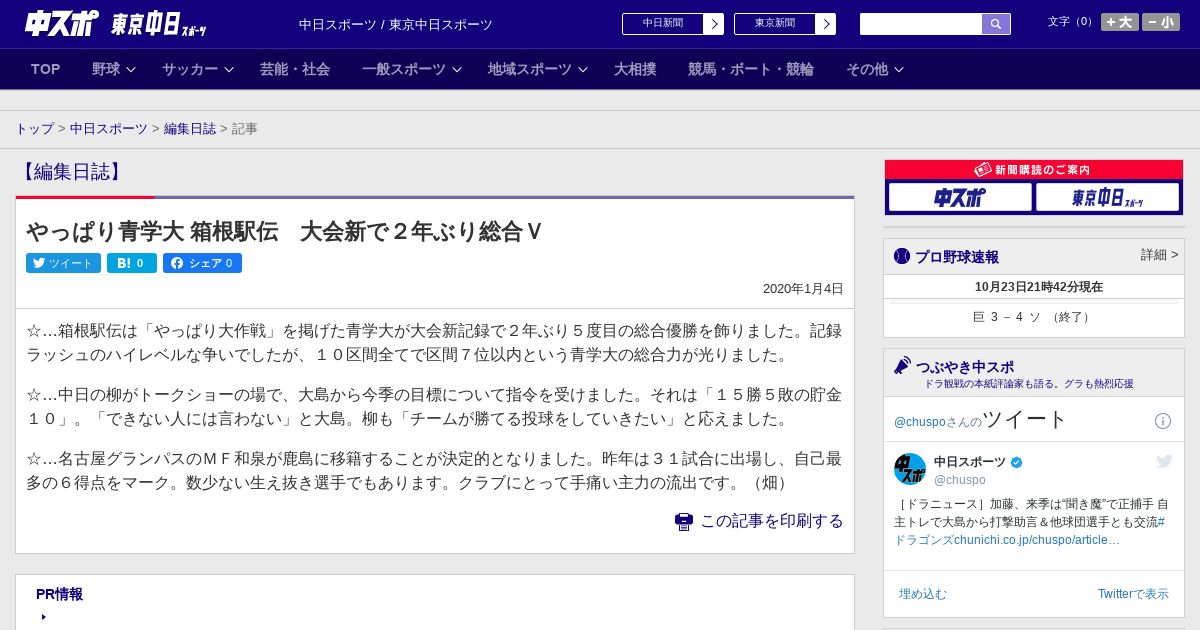Click the 新聞購読のご案内 banner heading

coord(1033,170)
